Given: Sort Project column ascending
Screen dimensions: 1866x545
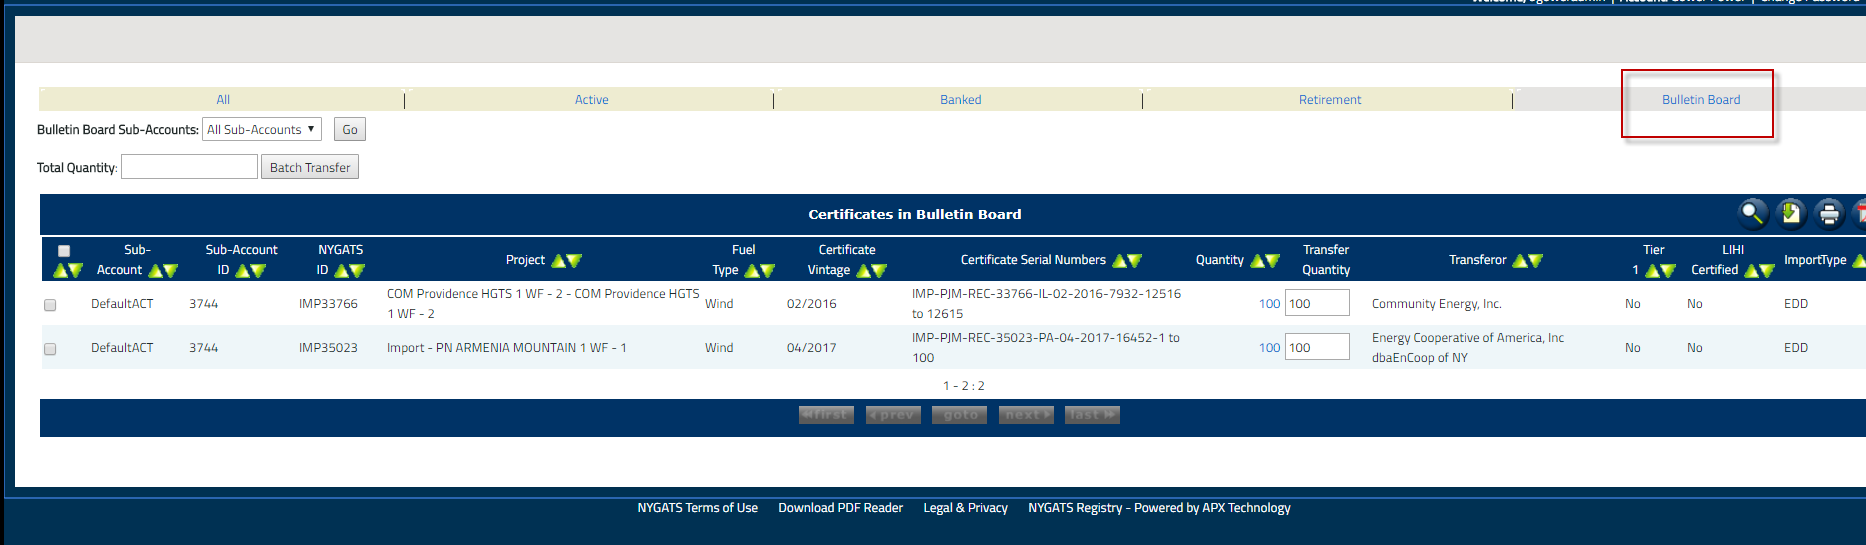Looking at the screenshot, I should (x=559, y=261).
